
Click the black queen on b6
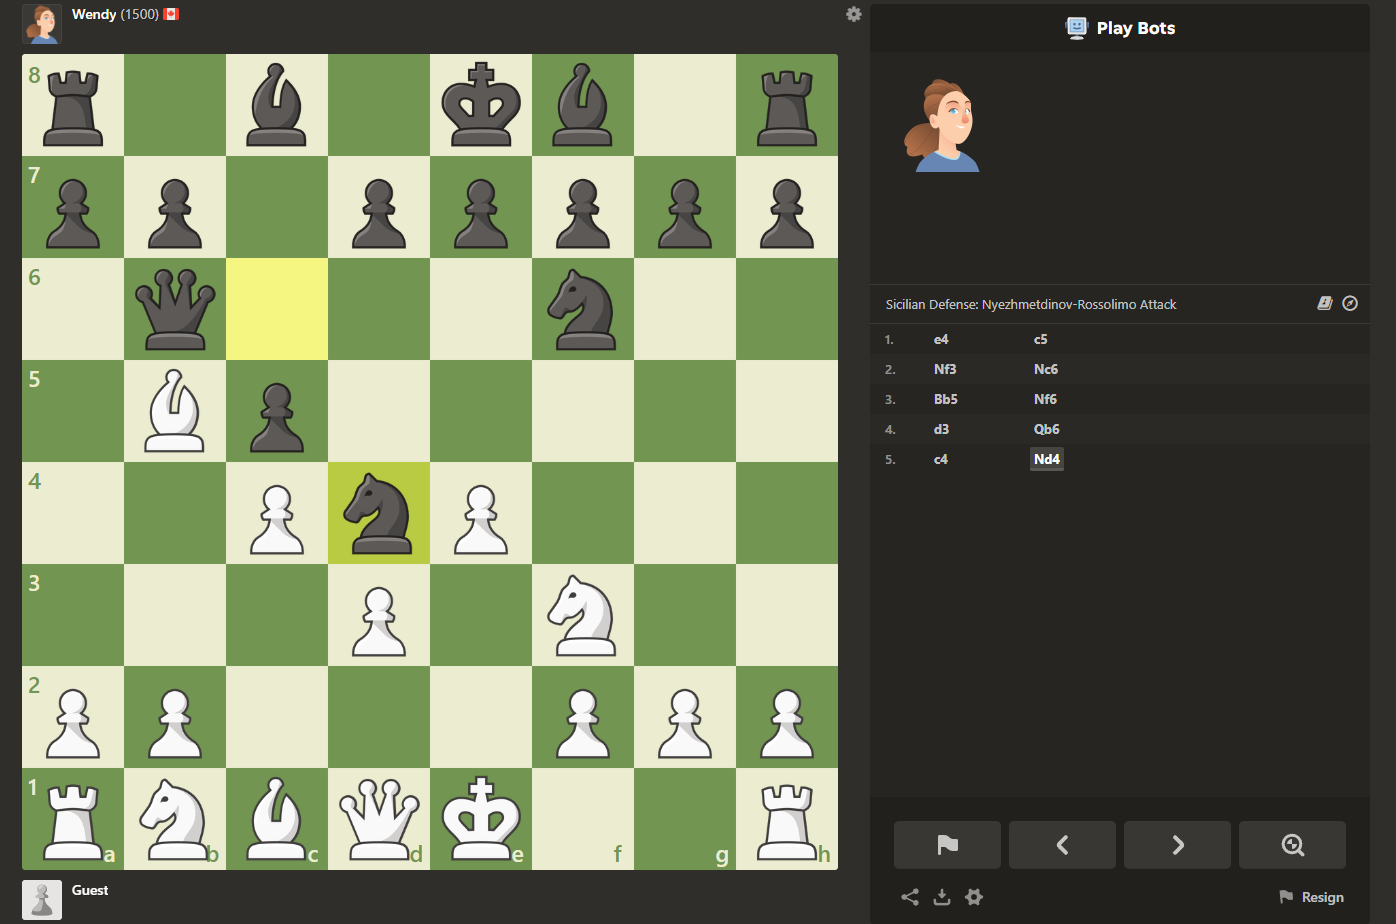(175, 309)
